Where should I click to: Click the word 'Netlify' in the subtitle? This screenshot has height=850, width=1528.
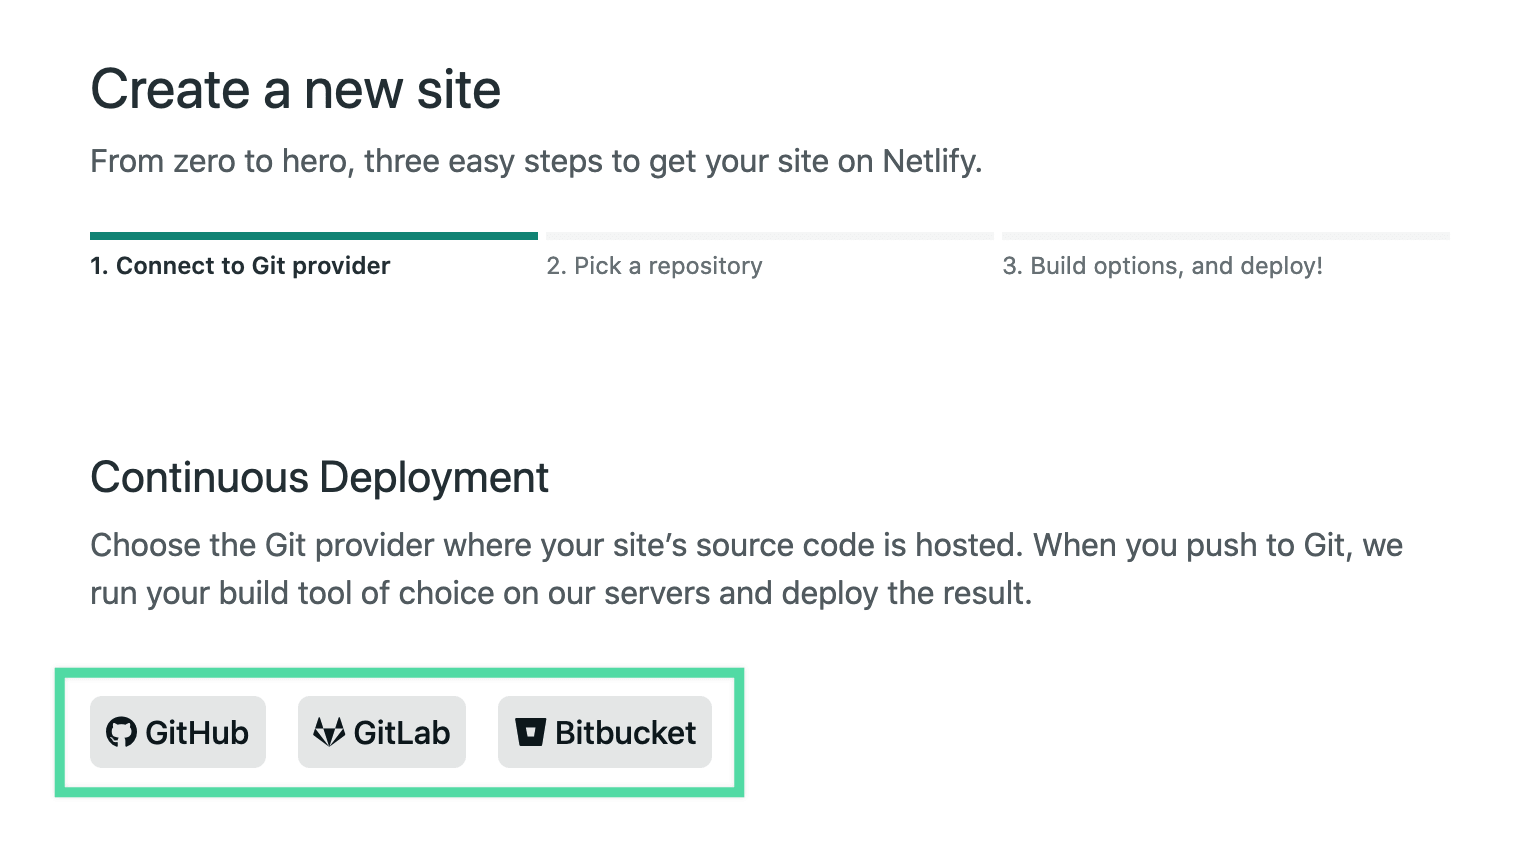pyautogui.click(x=929, y=161)
